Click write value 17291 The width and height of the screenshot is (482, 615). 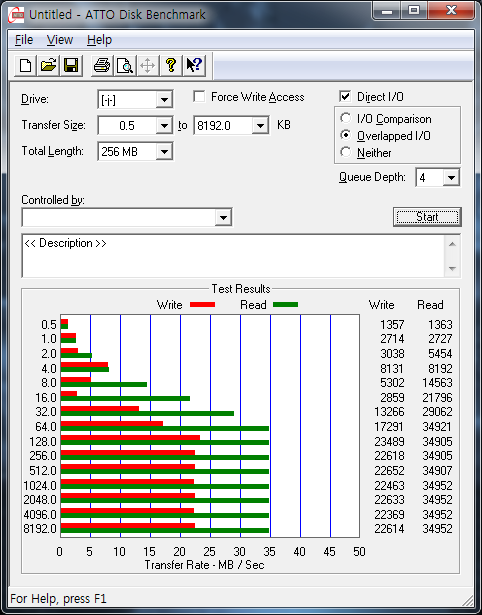(x=389, y=427)
